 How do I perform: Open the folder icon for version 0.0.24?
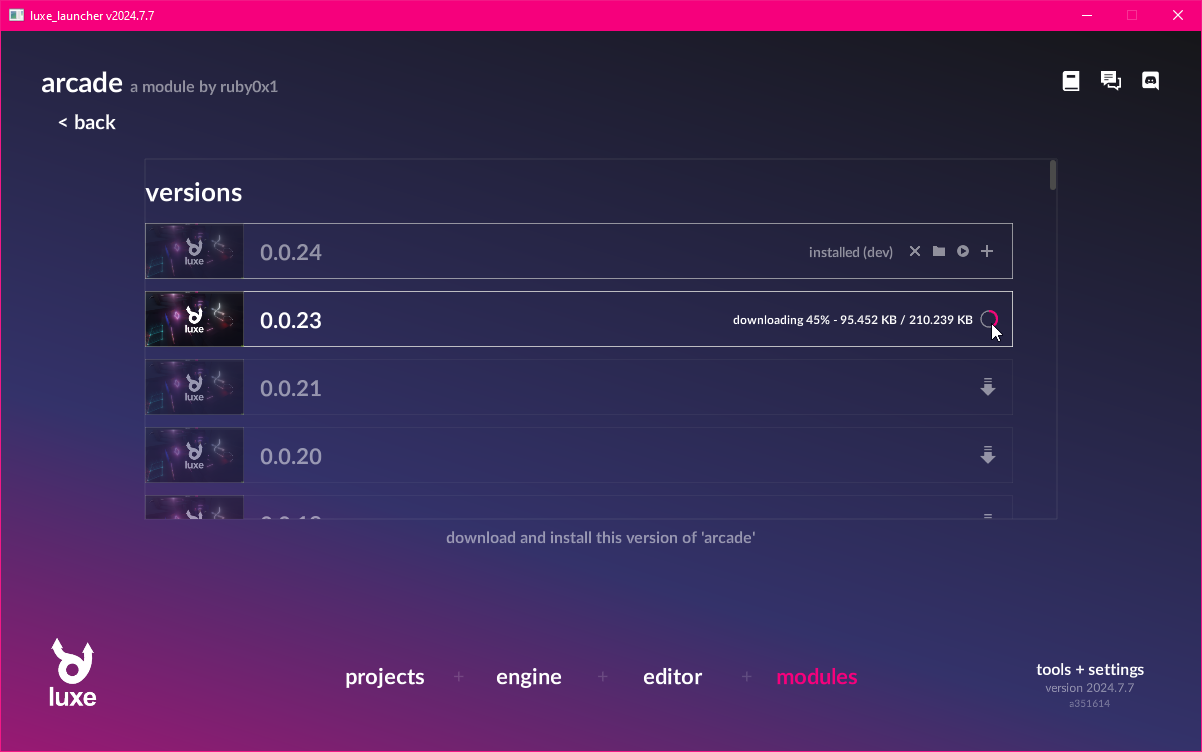pyautogui.click(x=939, y=251)
